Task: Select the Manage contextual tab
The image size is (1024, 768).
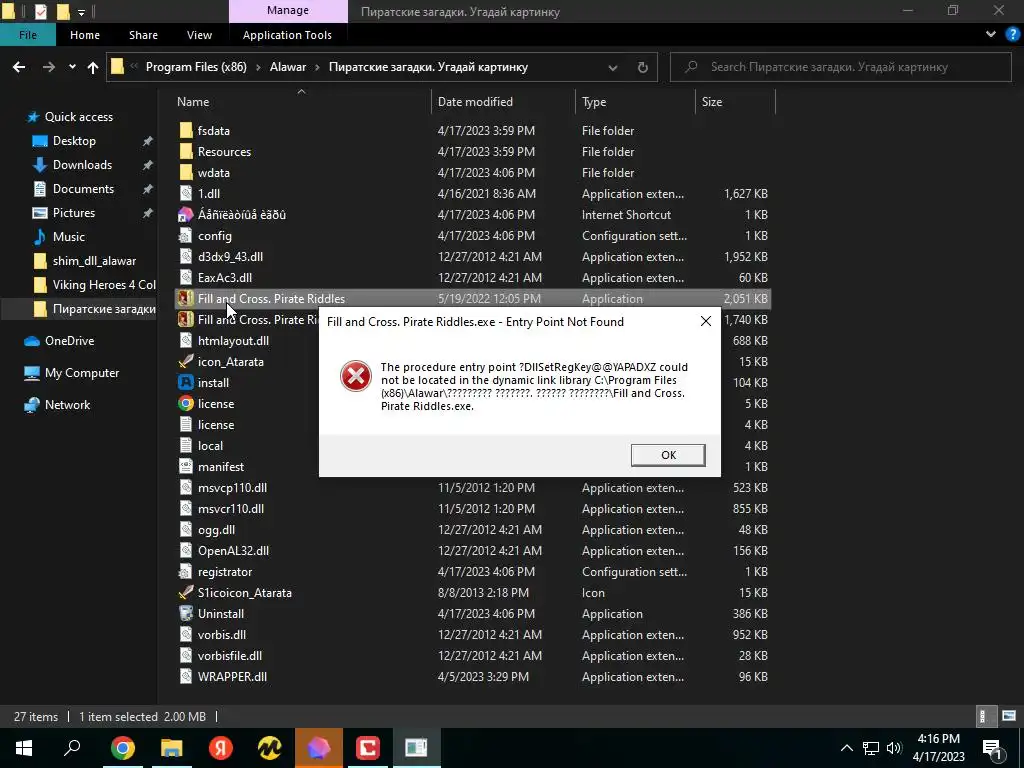Action: [288, 11]
